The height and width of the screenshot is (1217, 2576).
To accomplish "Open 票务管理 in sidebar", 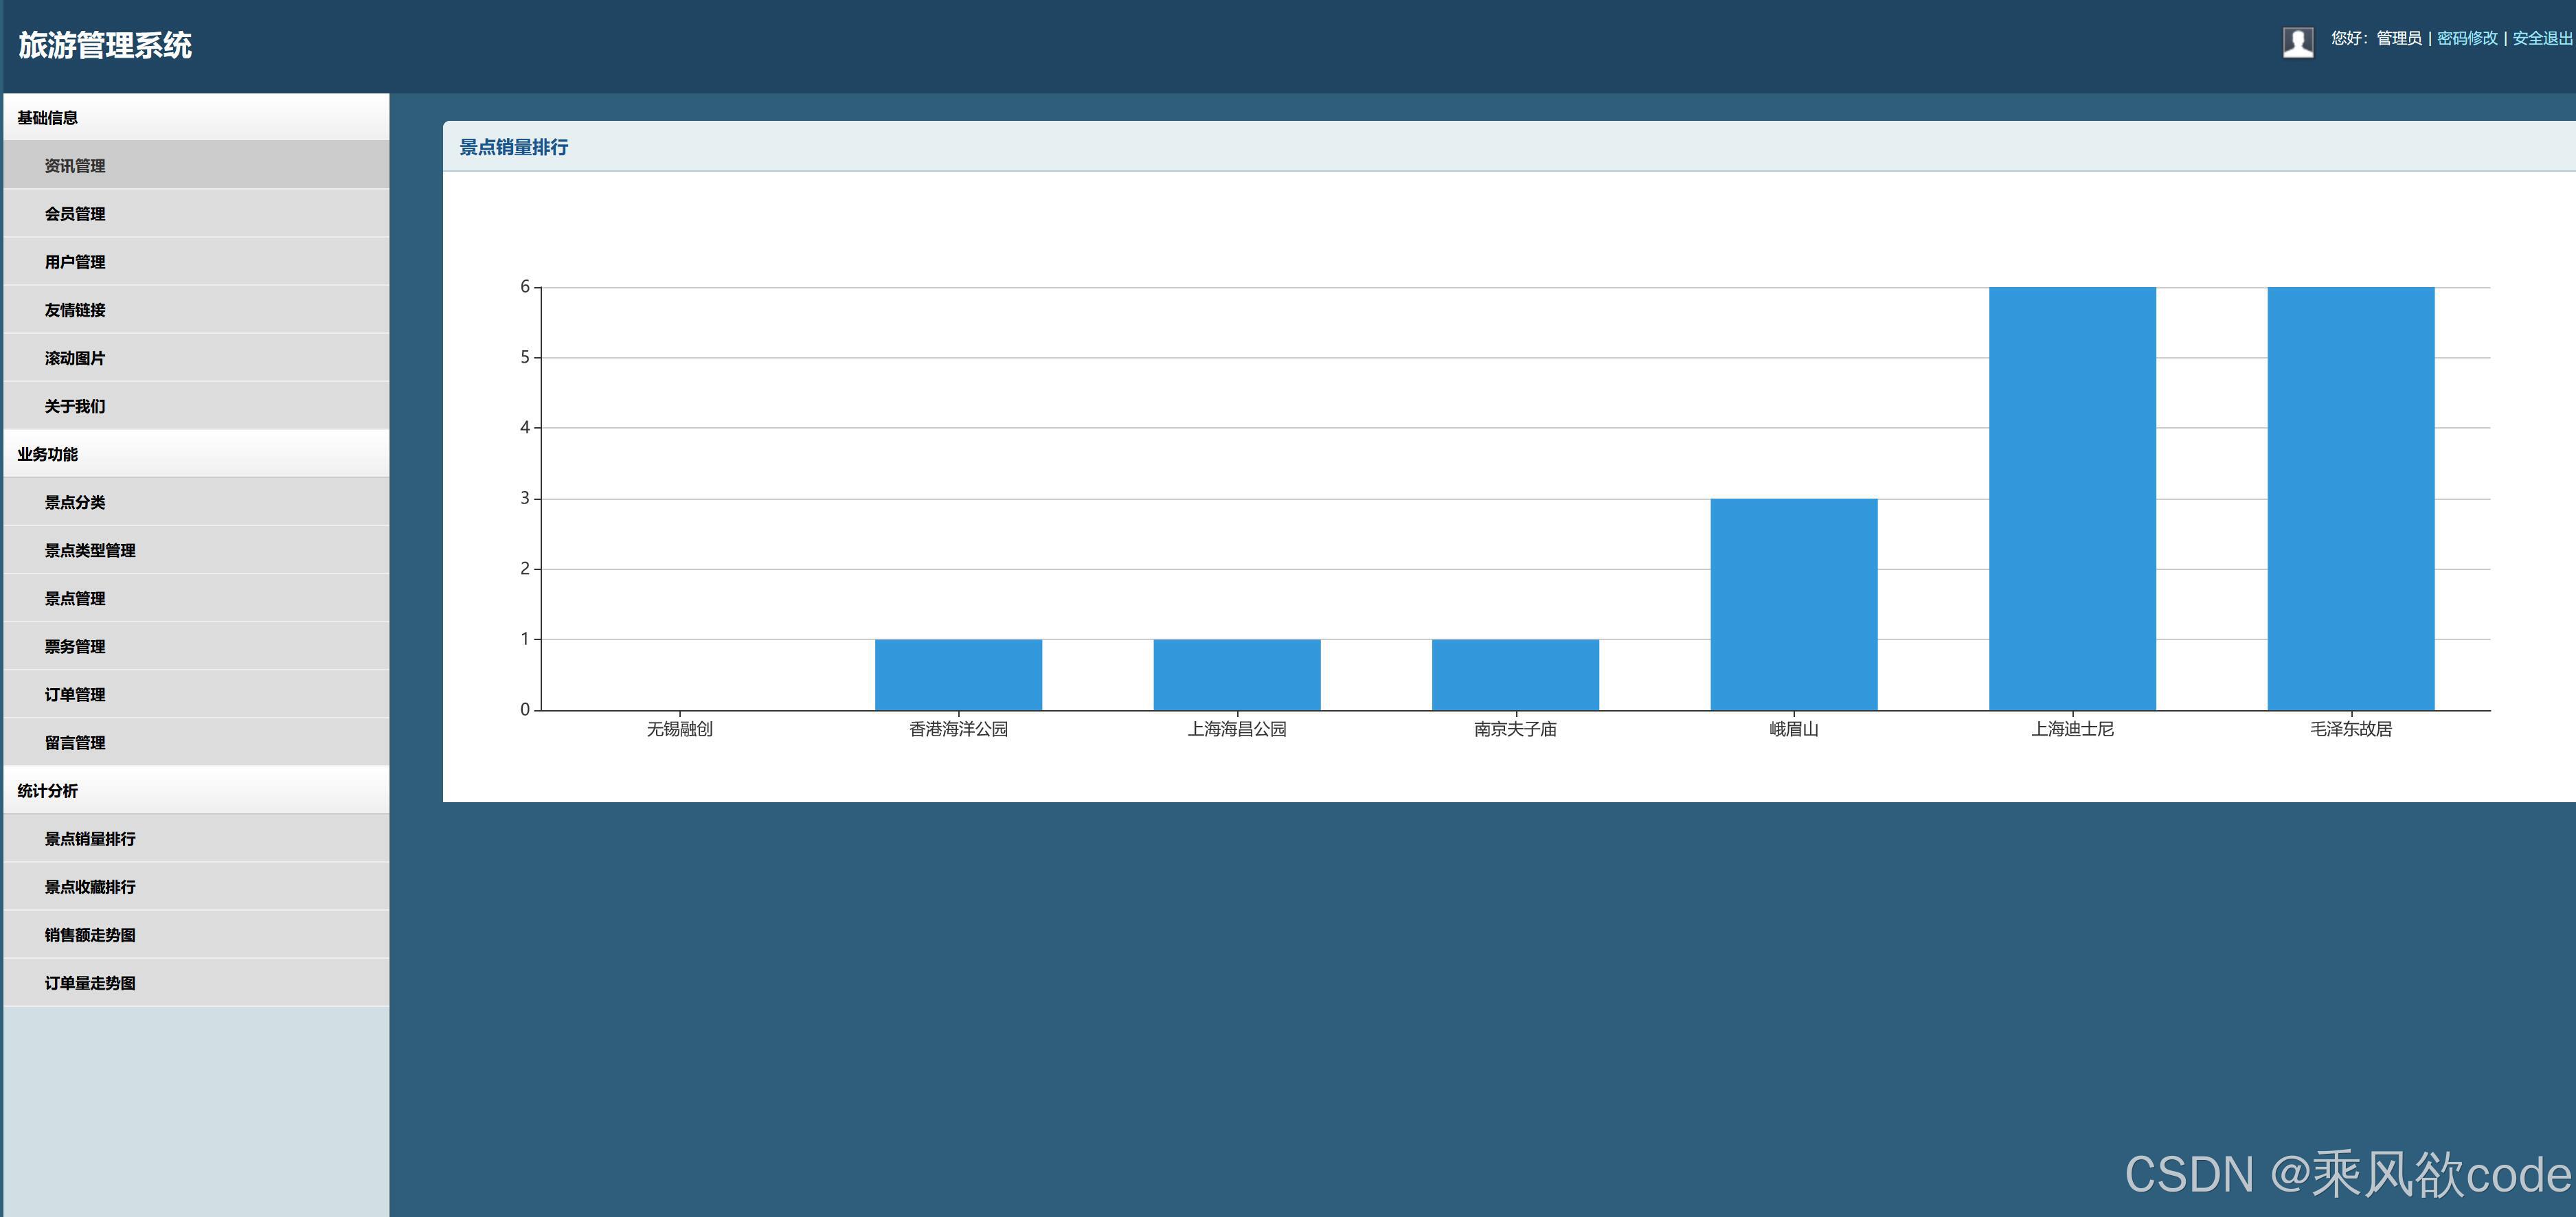I will click(x=75, y=646).
